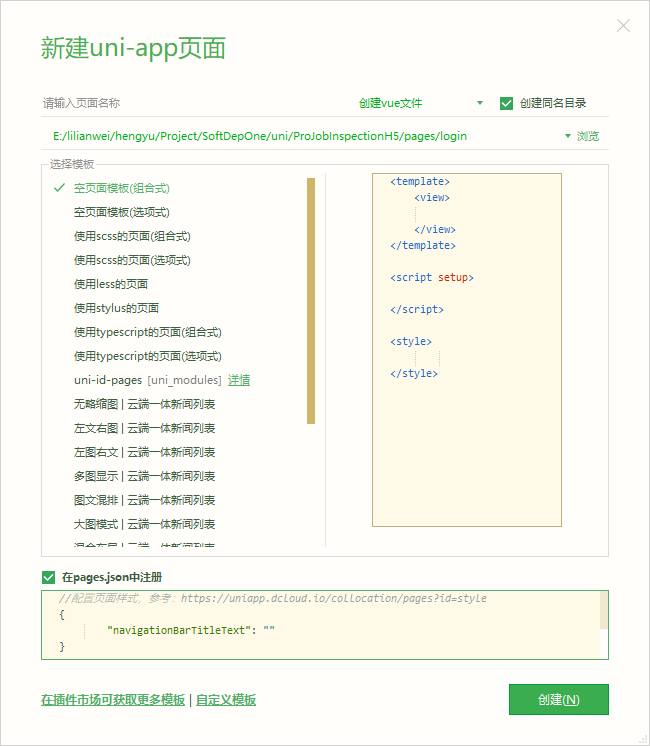650x746 pixels.
Task: Select 图文混排 | 云端一体新闻列表 template
Action: coord(145,500)
